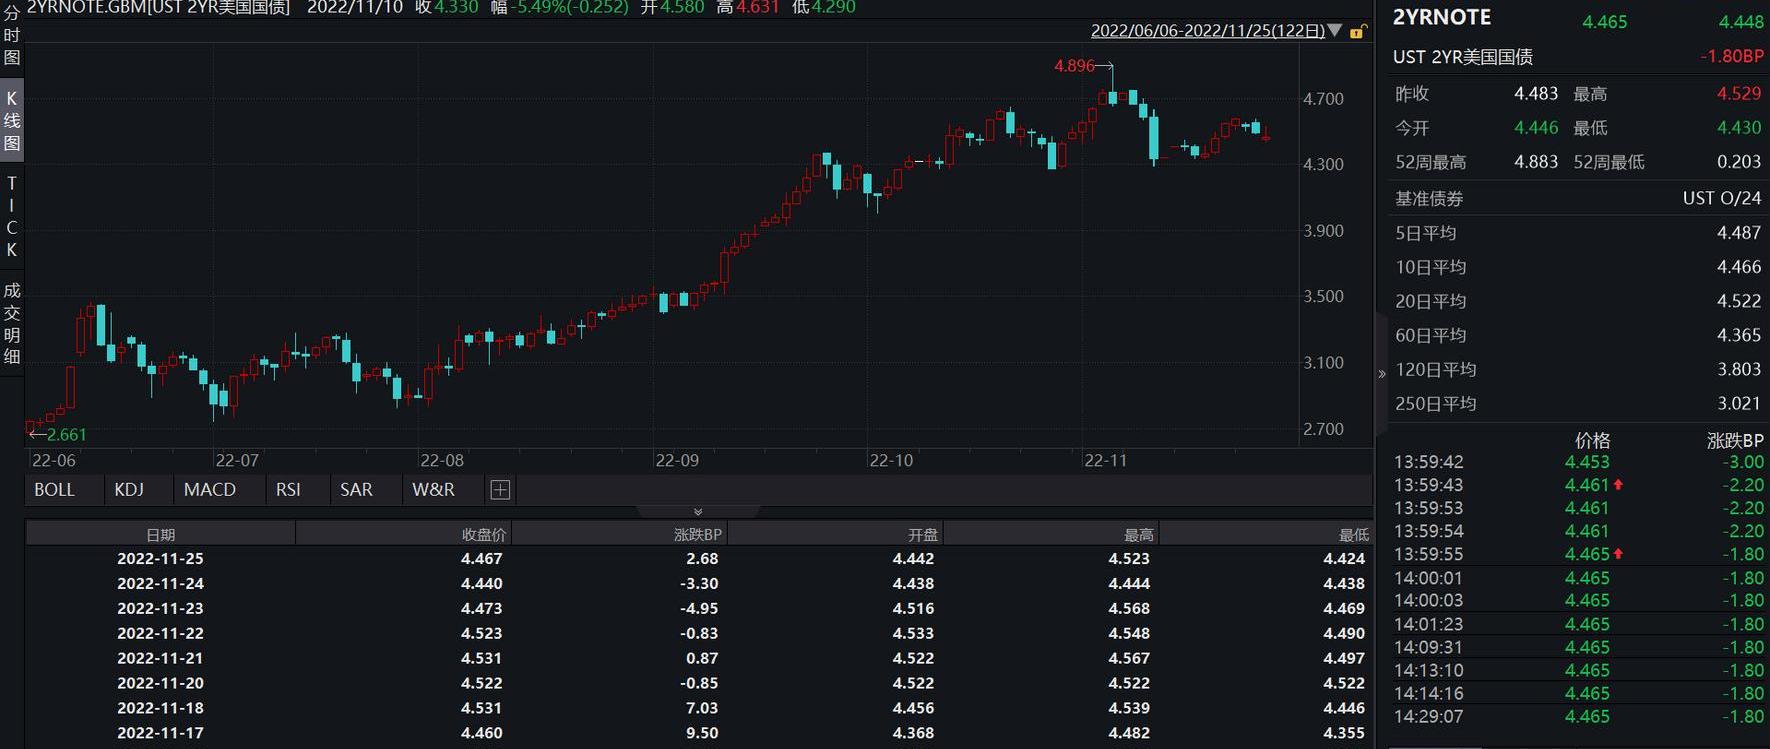Switch on the MACD indicator
This screenshot has height=749, width=1770.
click(210, 490)
